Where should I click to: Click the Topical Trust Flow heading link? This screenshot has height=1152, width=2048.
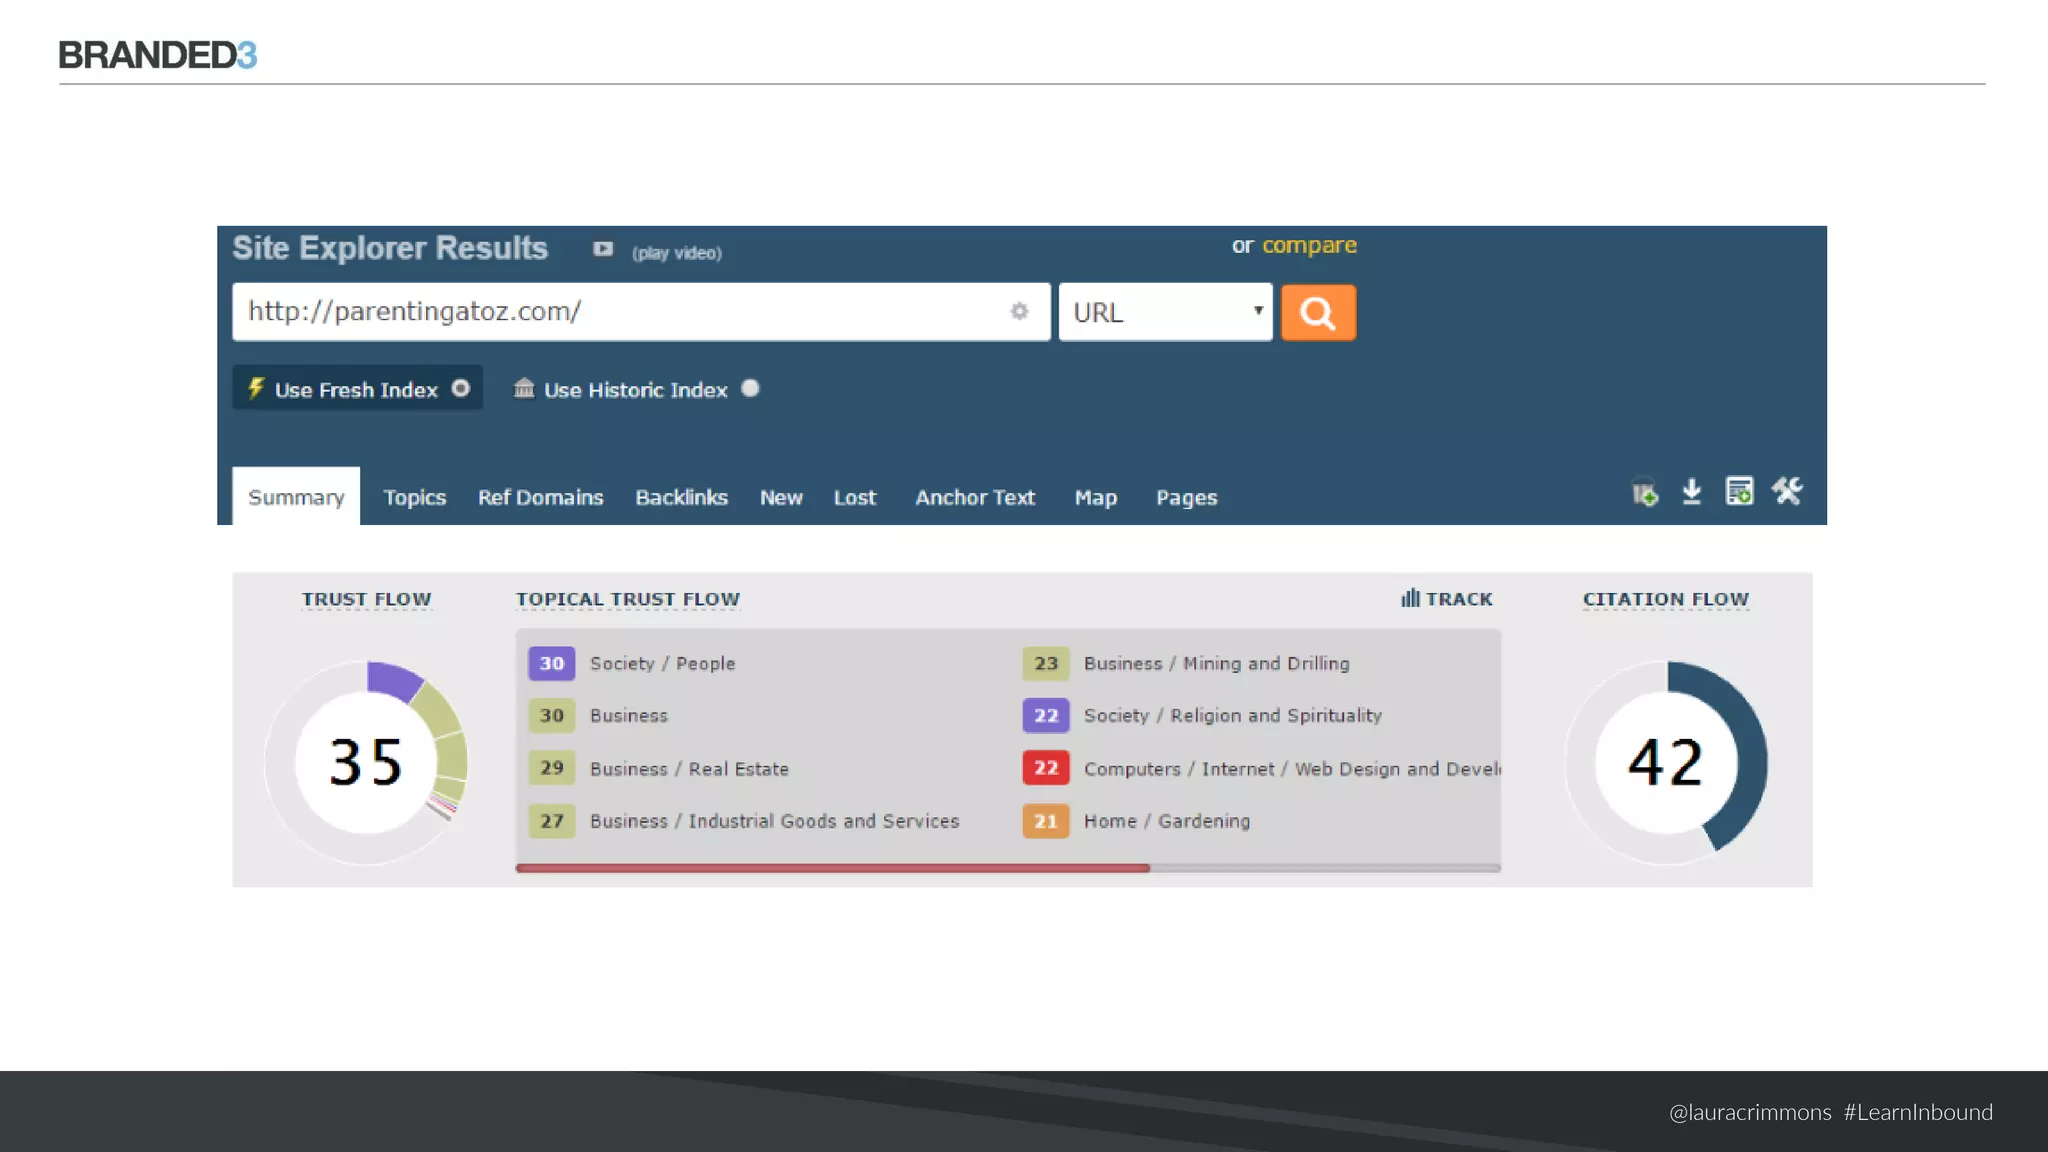627,599
